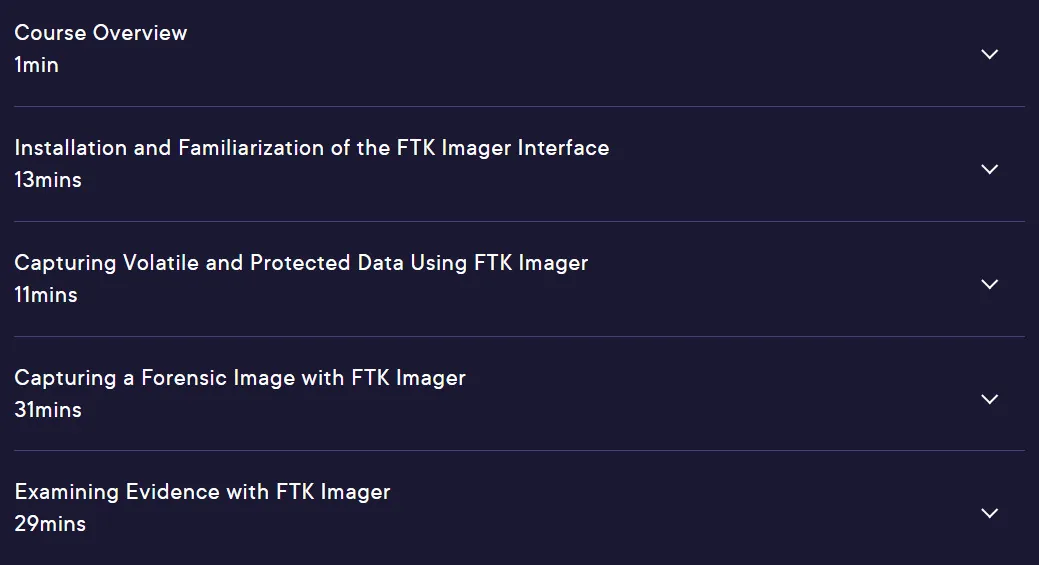The height and width of the screenshot is (565, 1039).
Task: Expand the Examining Evidence with FTK Imager chevron
Action: pos(989,513)
